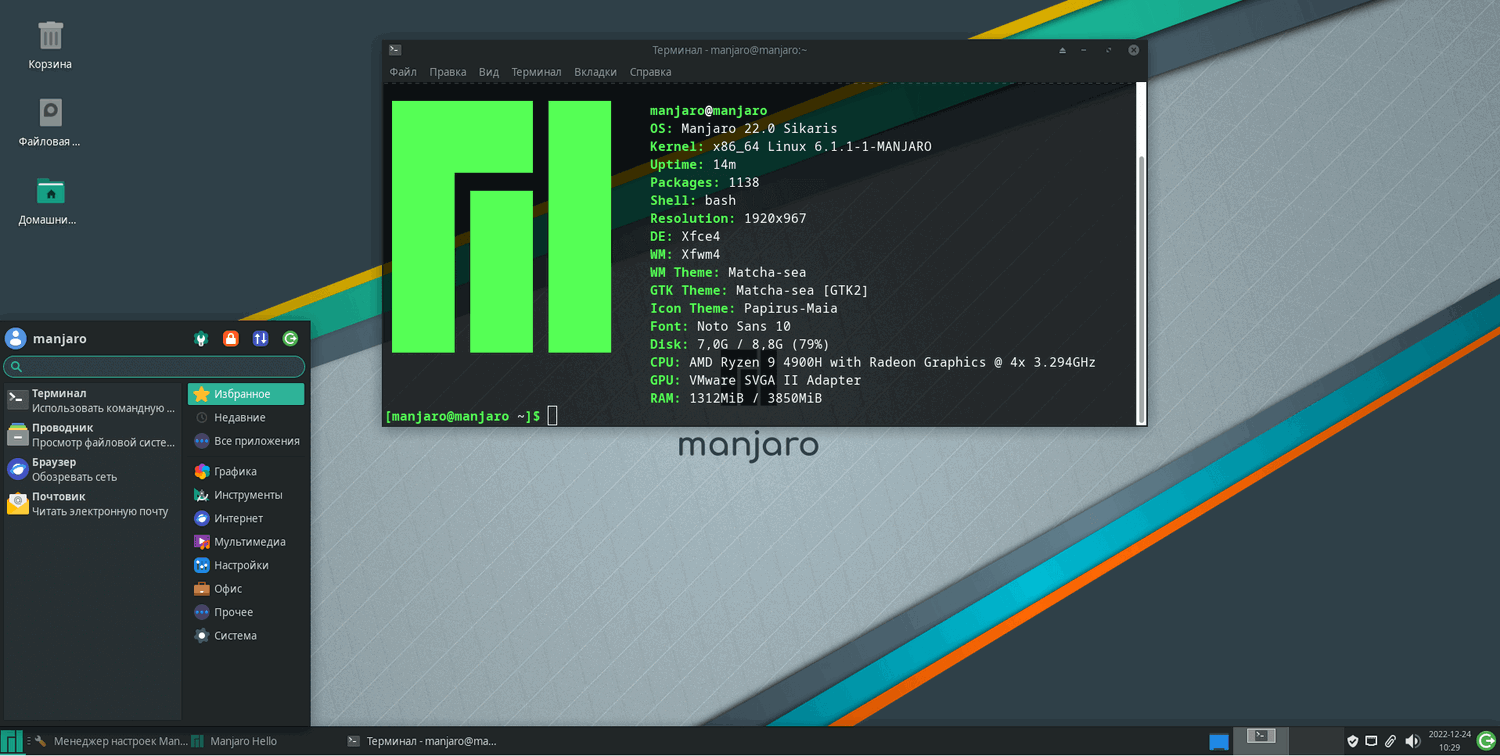The height and width of the screenshot is (756, 1500).
Task: Log out using the green icon in the menu header
Action: tap(291, 339)
